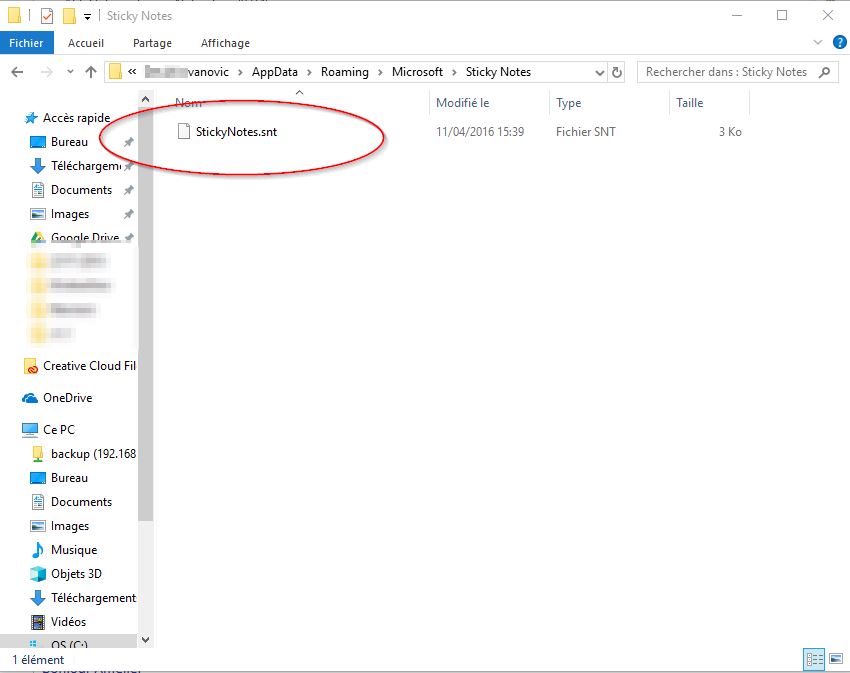Open Explorer help icon
Image resolution: width=850 pixels, height=673 pixels.
point(840,42)
